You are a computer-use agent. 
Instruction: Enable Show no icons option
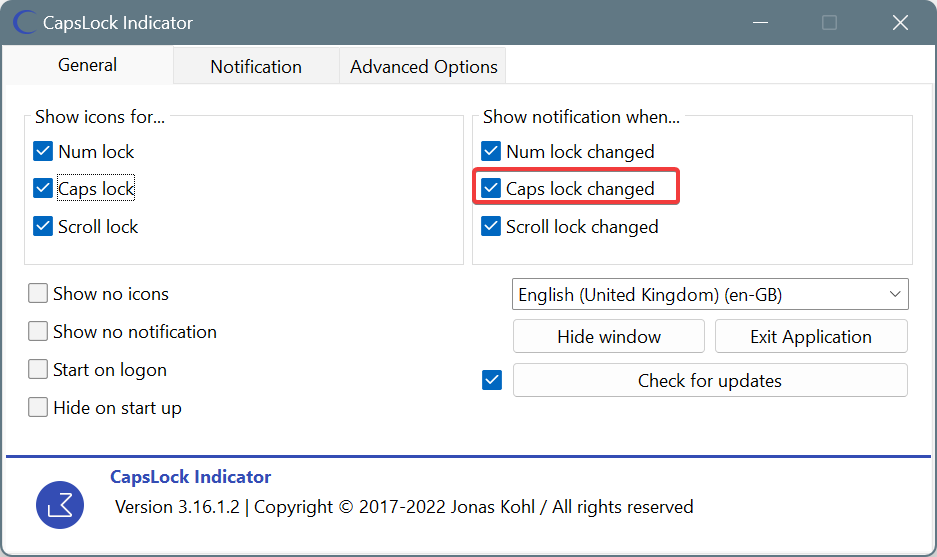pyautogui.click(x=38, y=293)
